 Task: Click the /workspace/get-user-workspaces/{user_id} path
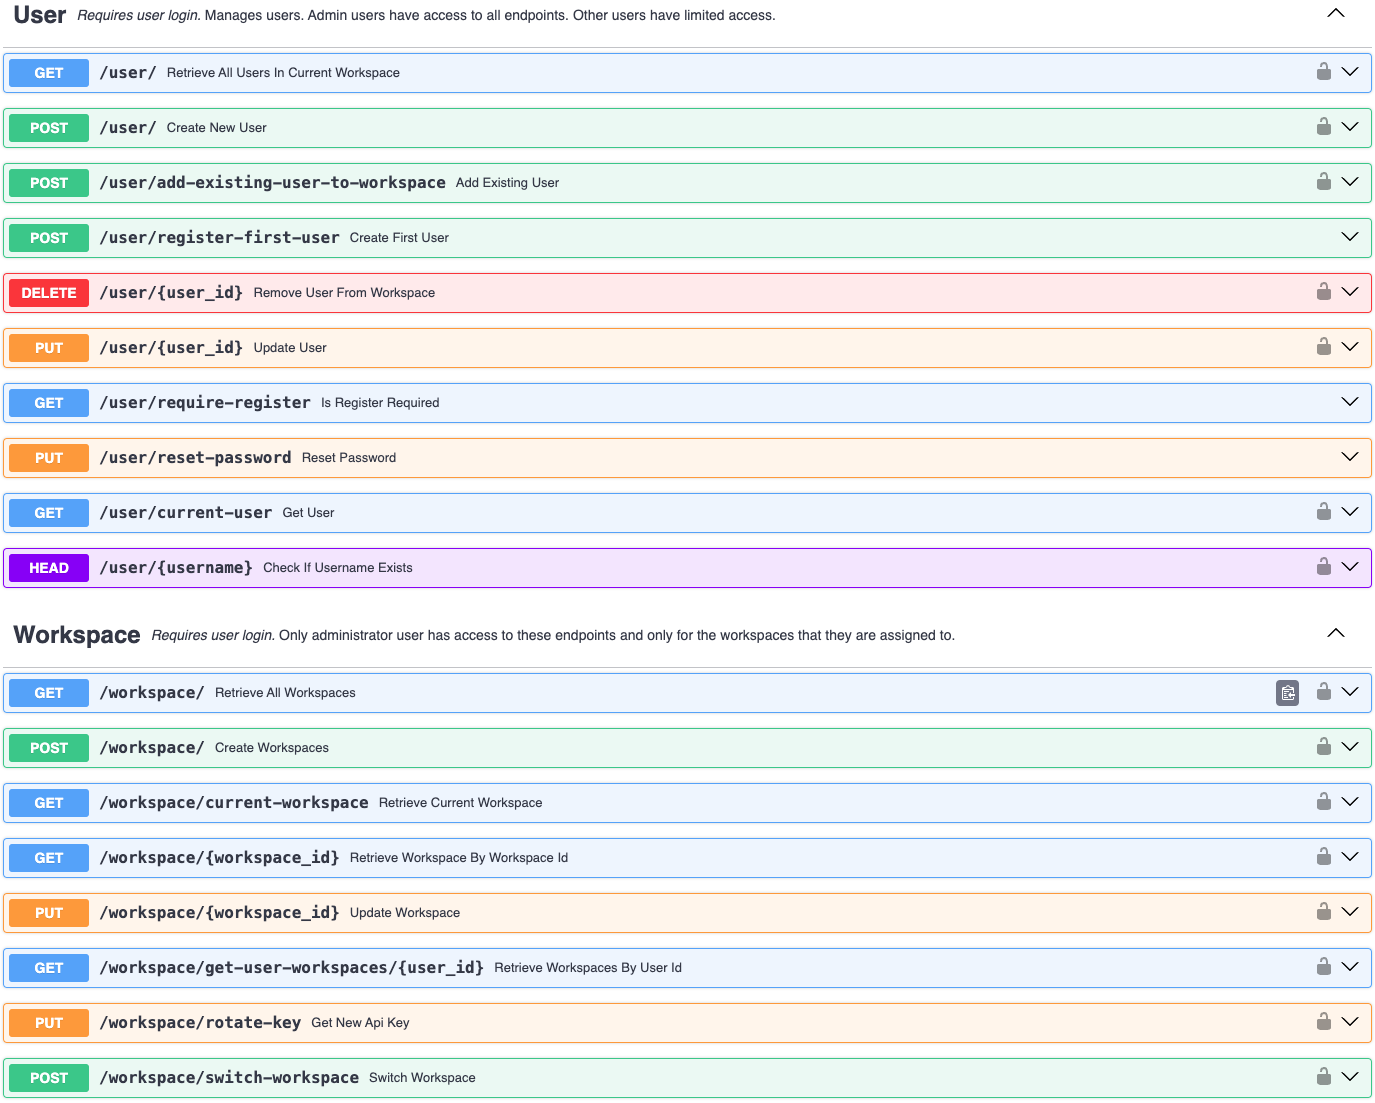(x=291, y=968)
